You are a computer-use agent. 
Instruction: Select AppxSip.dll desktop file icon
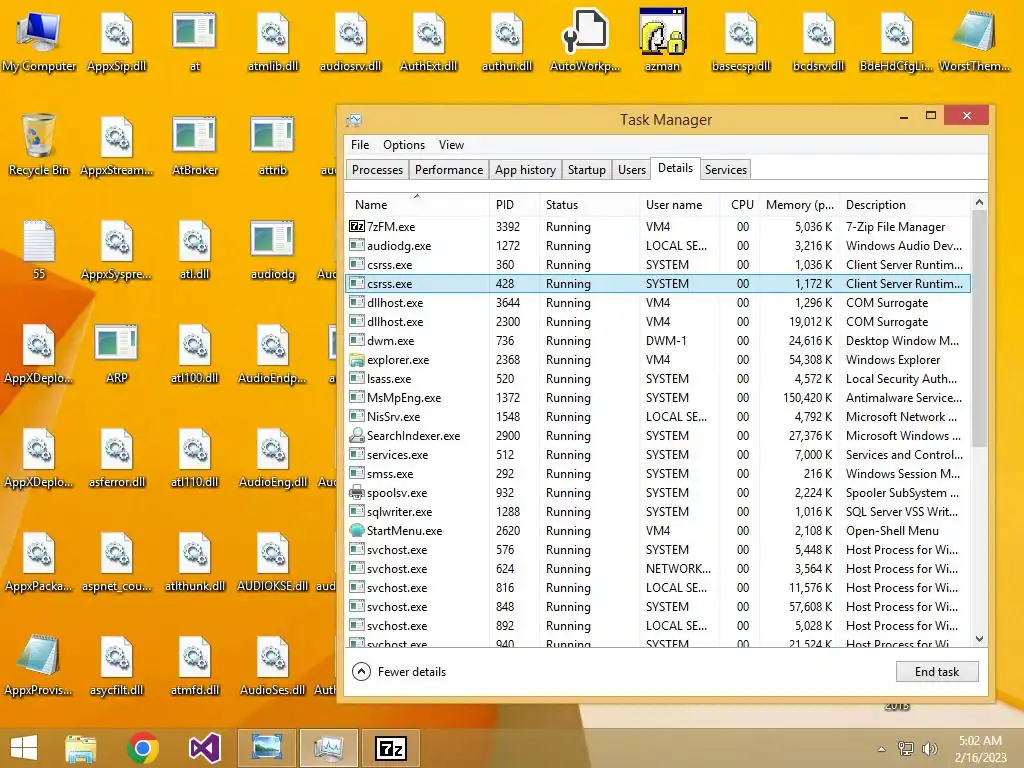(117, 40)
